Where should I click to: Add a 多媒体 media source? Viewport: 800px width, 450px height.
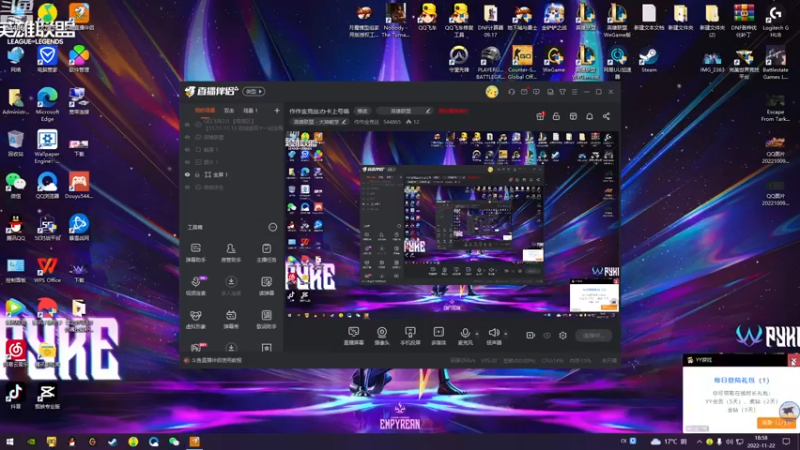pos(438,336)
